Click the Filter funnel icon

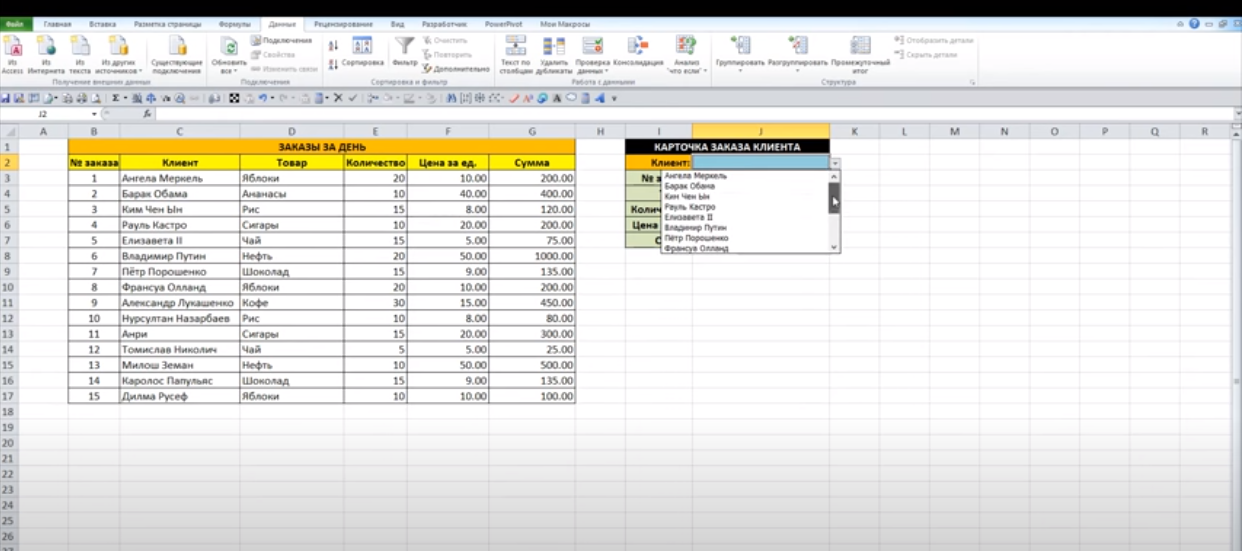click(x=404, y=47)
